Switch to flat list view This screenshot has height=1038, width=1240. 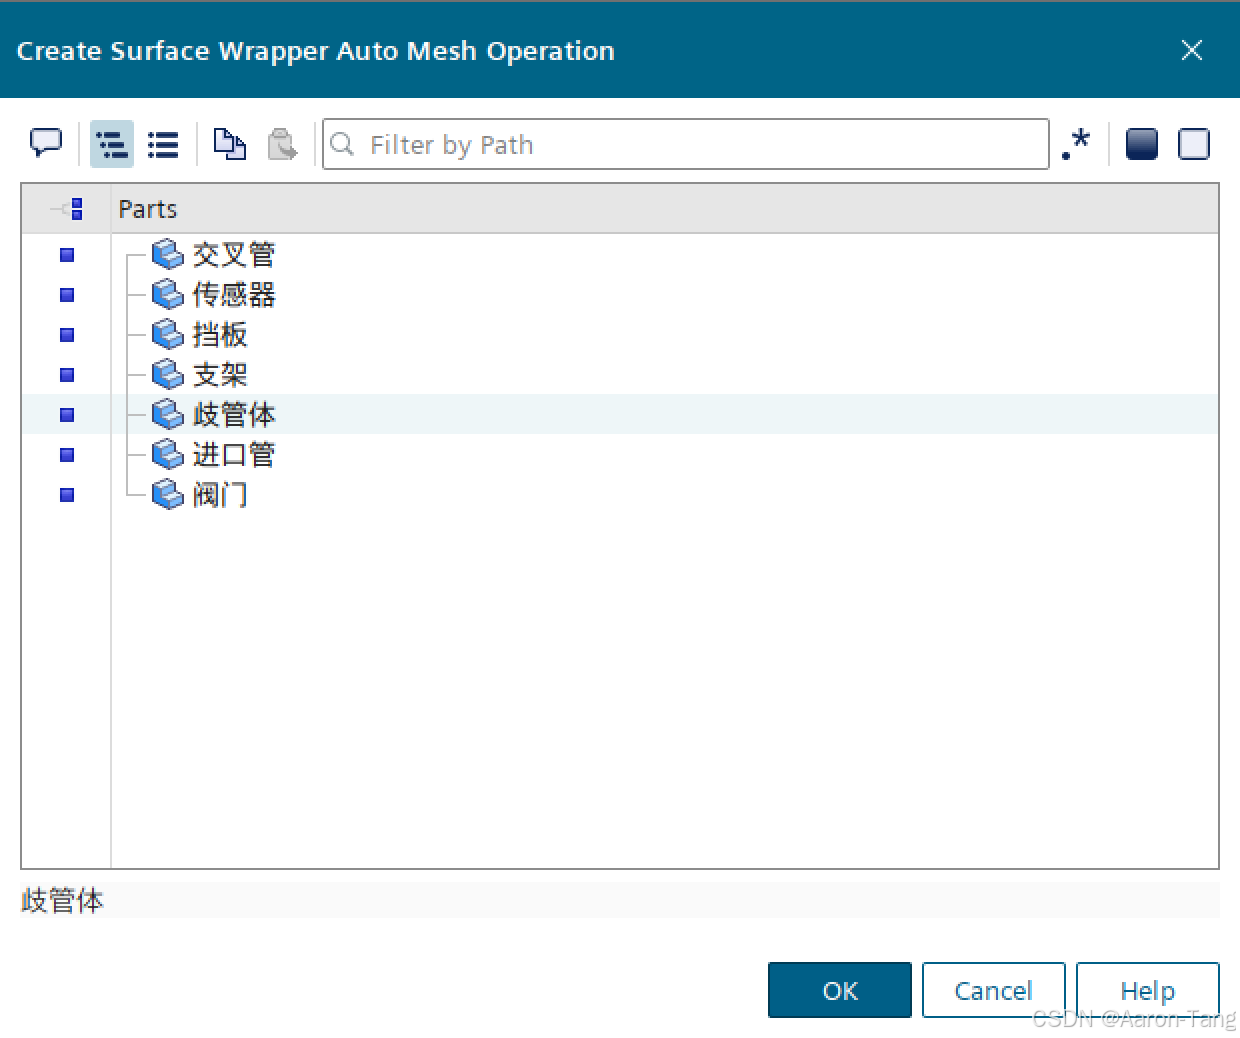tap(163, 144)
